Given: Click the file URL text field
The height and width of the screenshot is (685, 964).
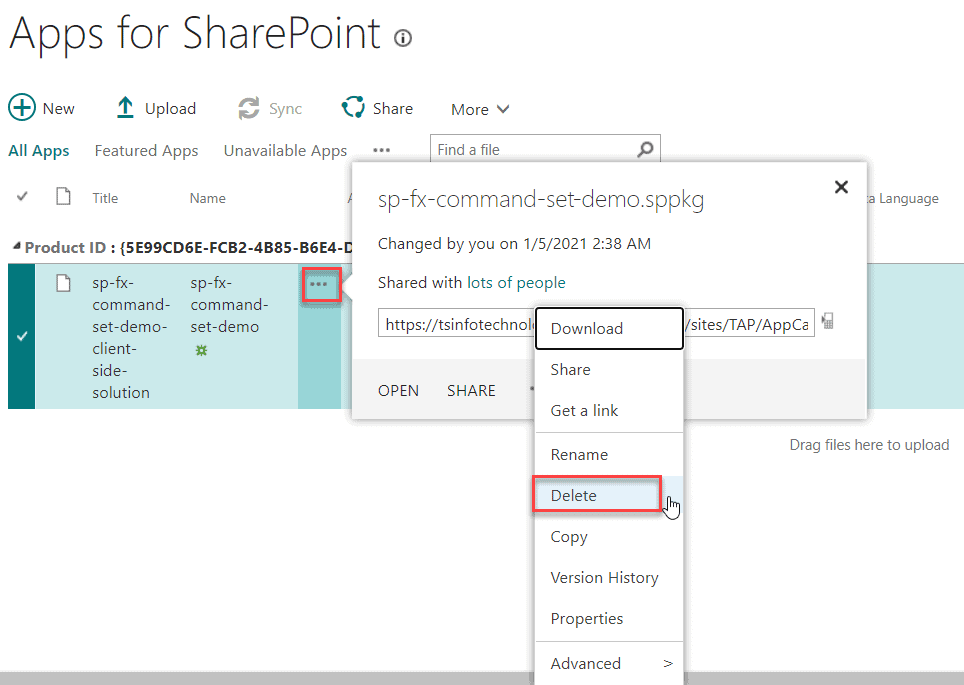Looking at the screenshot, I should [596, 324].
